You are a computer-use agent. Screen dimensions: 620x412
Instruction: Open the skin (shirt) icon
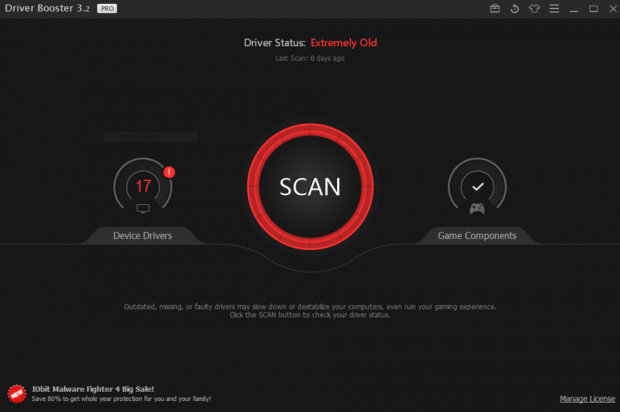point(534,9)
